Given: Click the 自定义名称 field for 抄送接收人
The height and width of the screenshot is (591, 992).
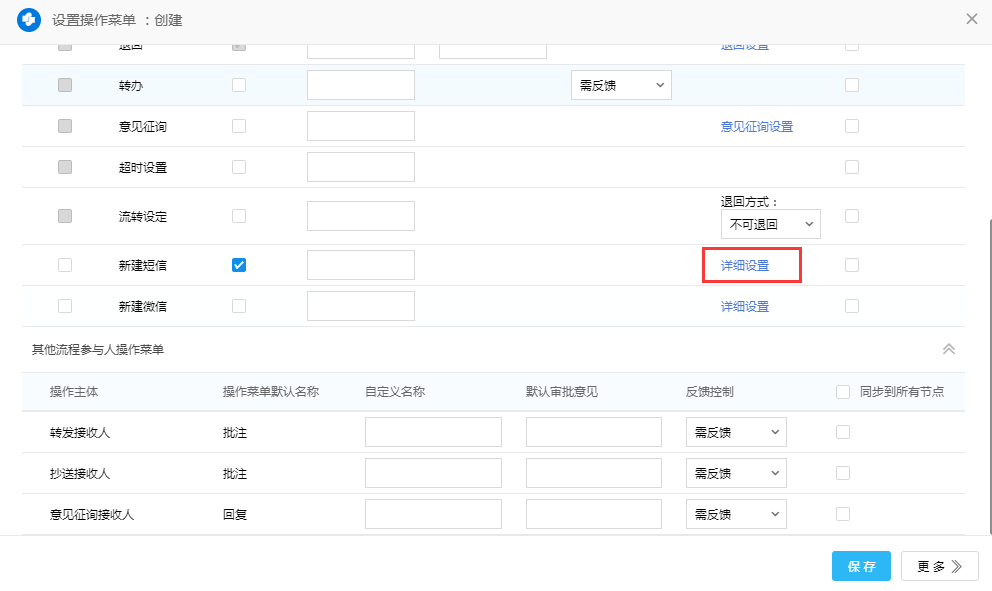Looking at the screenshot, I should pos(433,473).
